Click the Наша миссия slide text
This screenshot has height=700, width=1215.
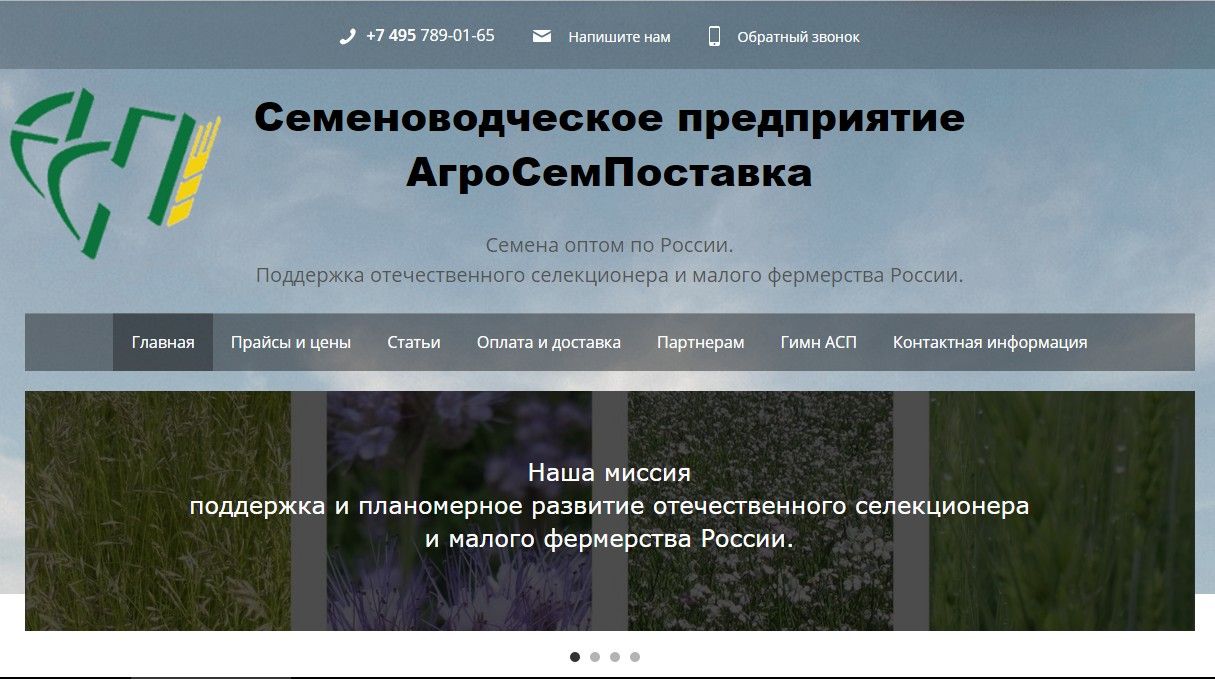[x=609, y=472]
